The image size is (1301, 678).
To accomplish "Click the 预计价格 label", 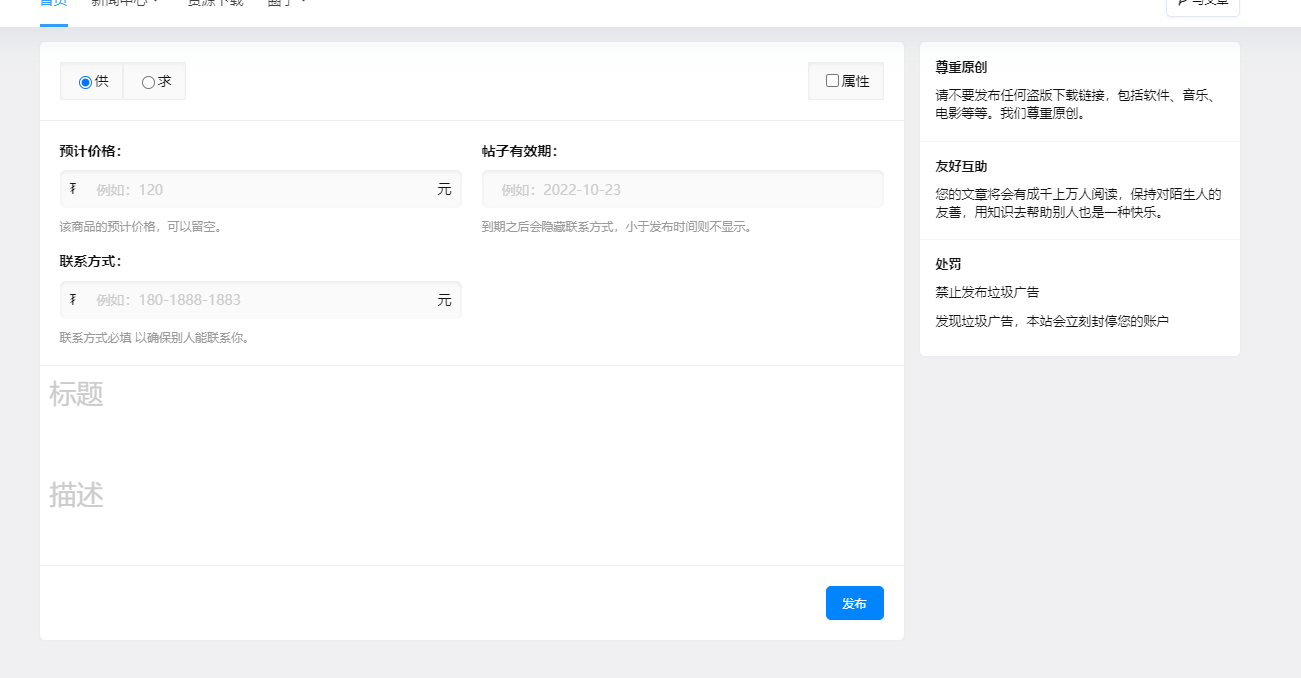I will coord(90,151).
